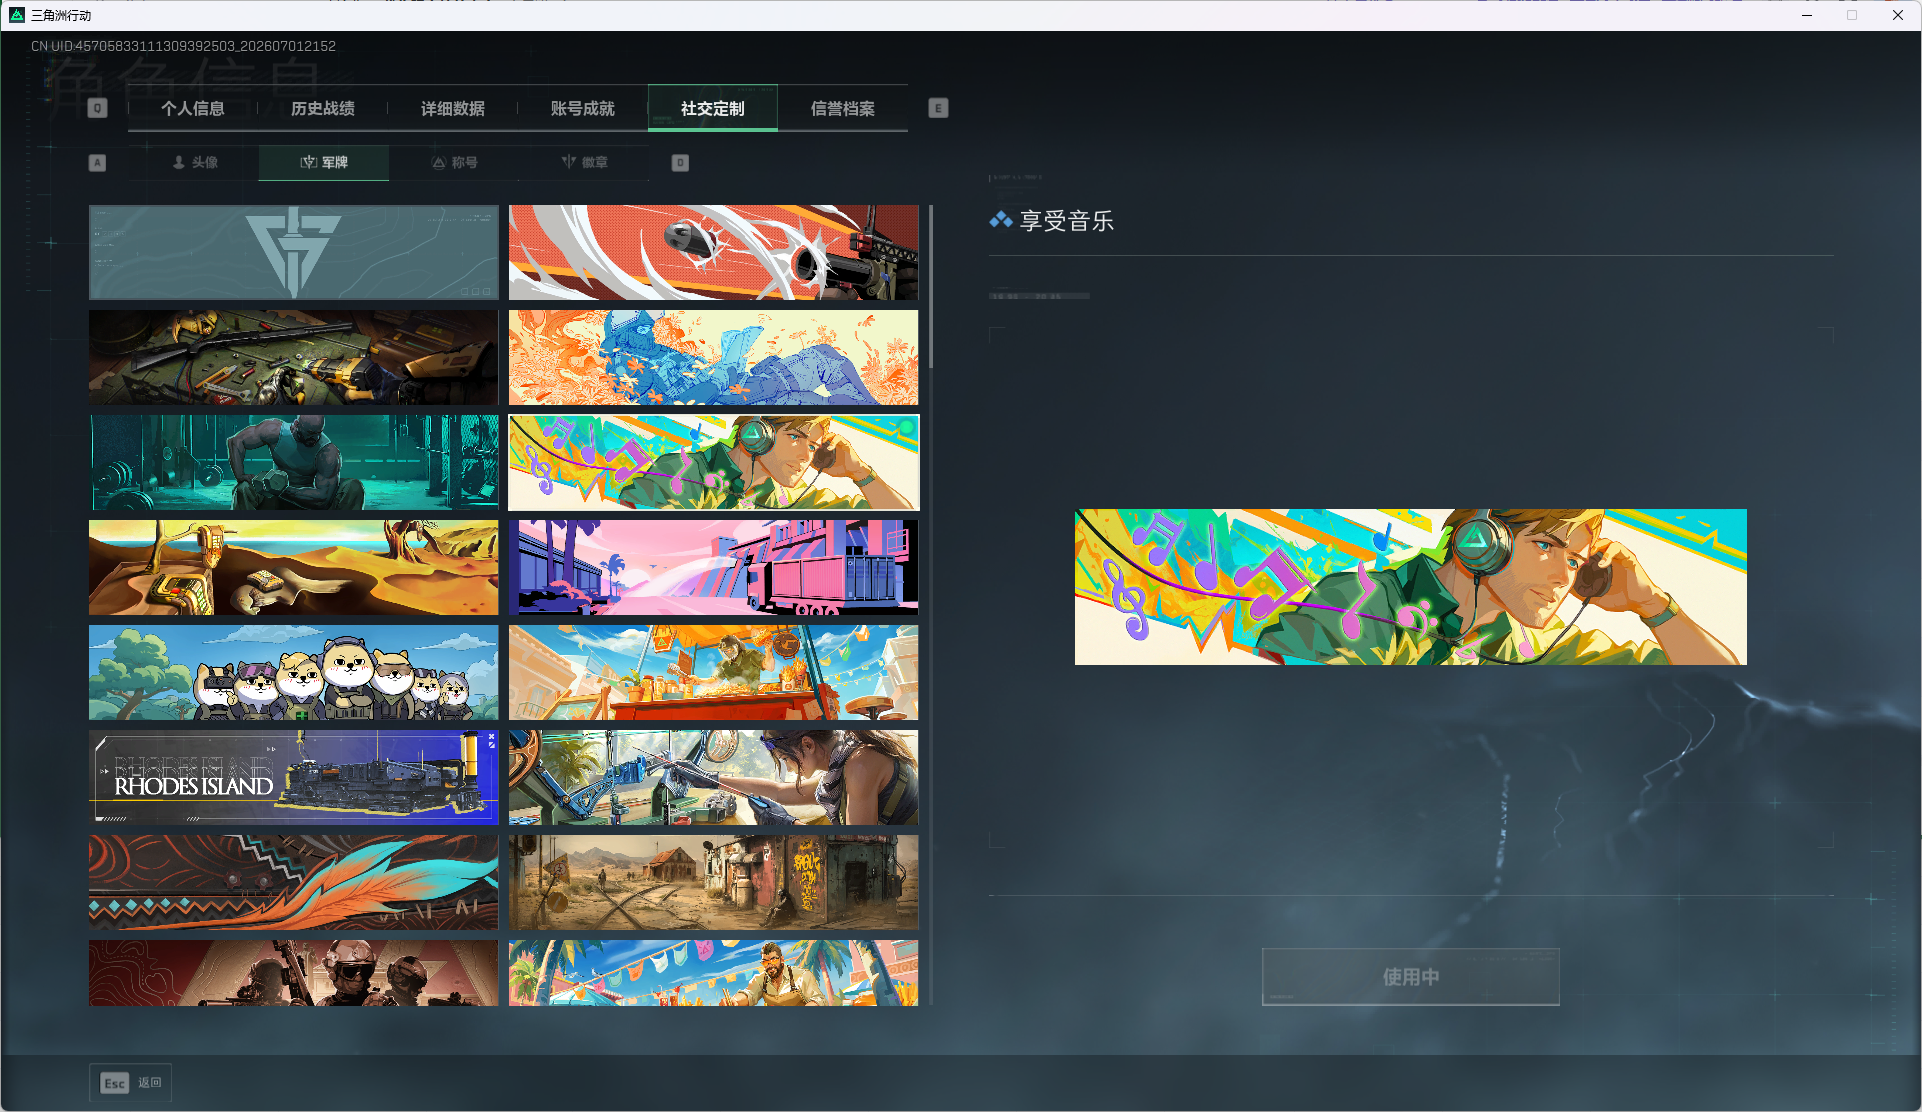Select the pink train dog tag
1922x1112 pixels.
click(714, 567)
